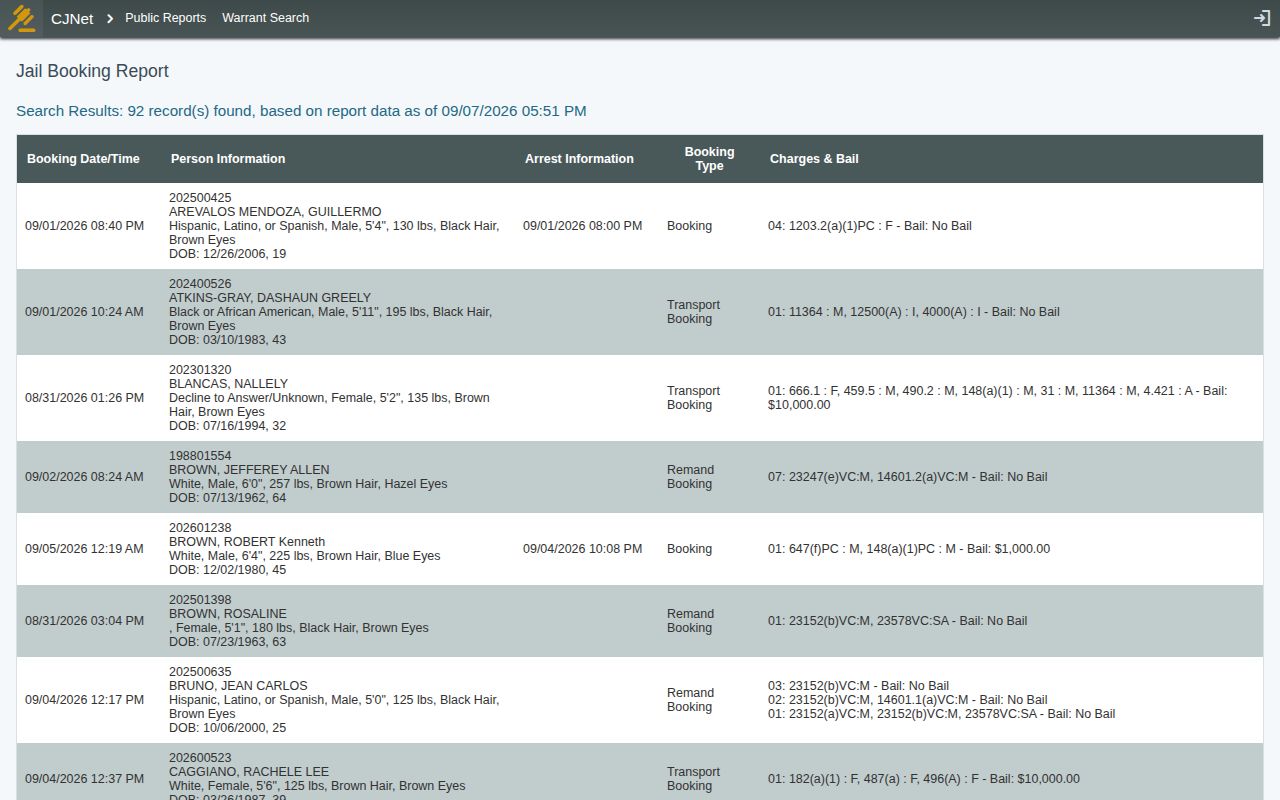
Task: Click charge 1203.2(a)(1)PC No Bail text
Action: (870, 226)
